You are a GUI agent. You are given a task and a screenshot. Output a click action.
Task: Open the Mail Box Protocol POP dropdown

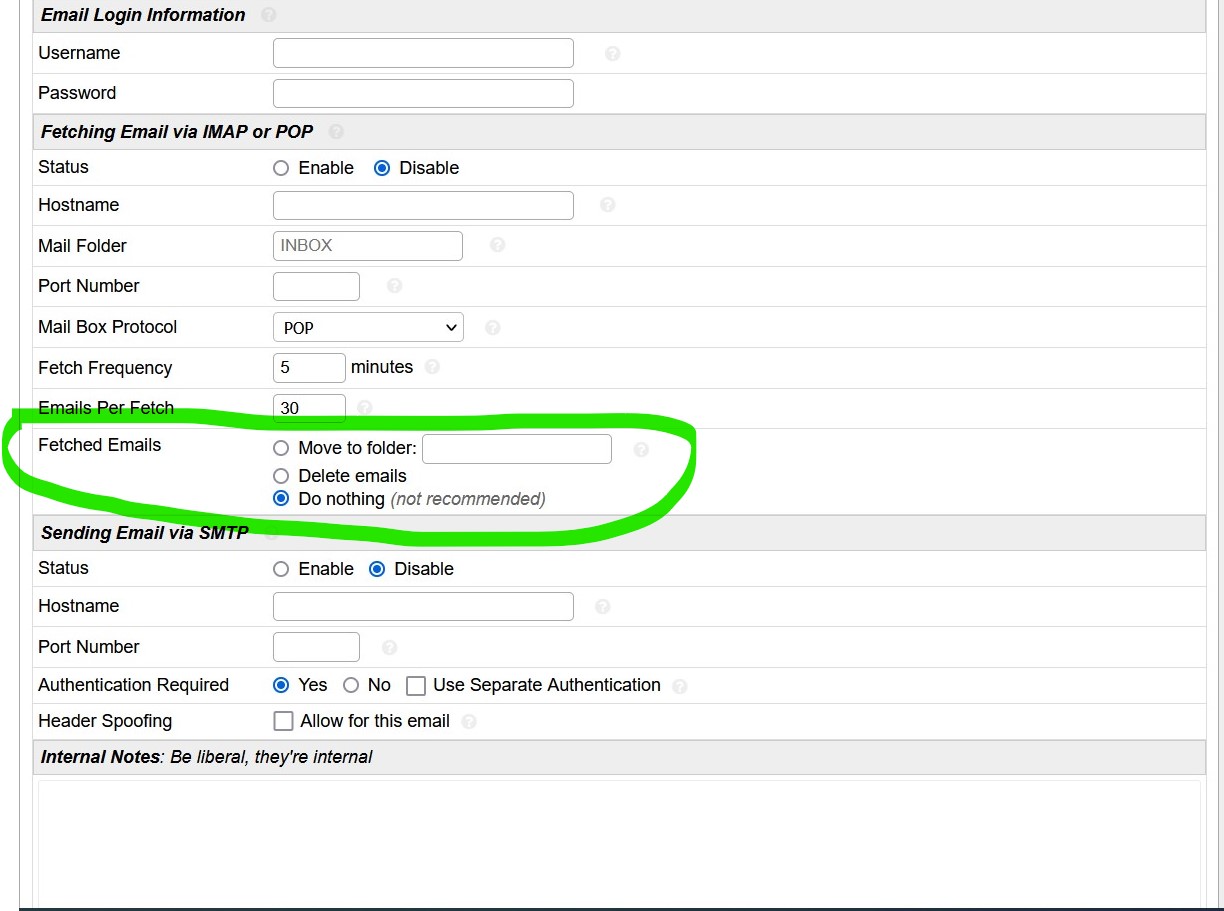point(368,327)
